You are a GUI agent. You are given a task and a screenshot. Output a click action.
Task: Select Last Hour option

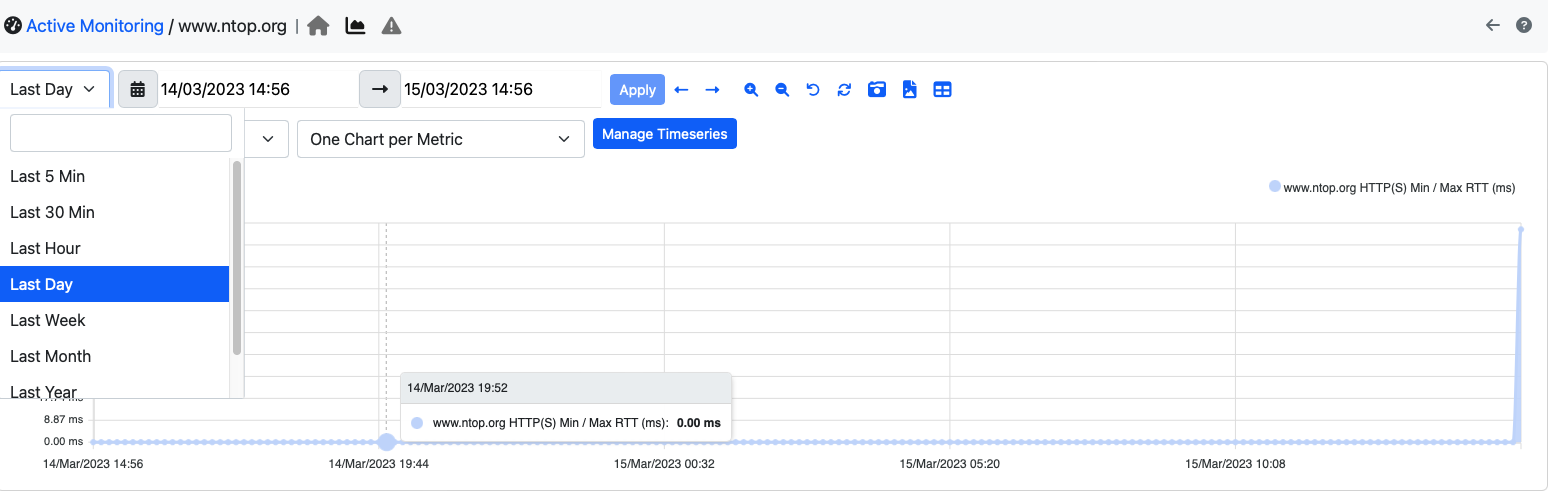pos(115,248)
